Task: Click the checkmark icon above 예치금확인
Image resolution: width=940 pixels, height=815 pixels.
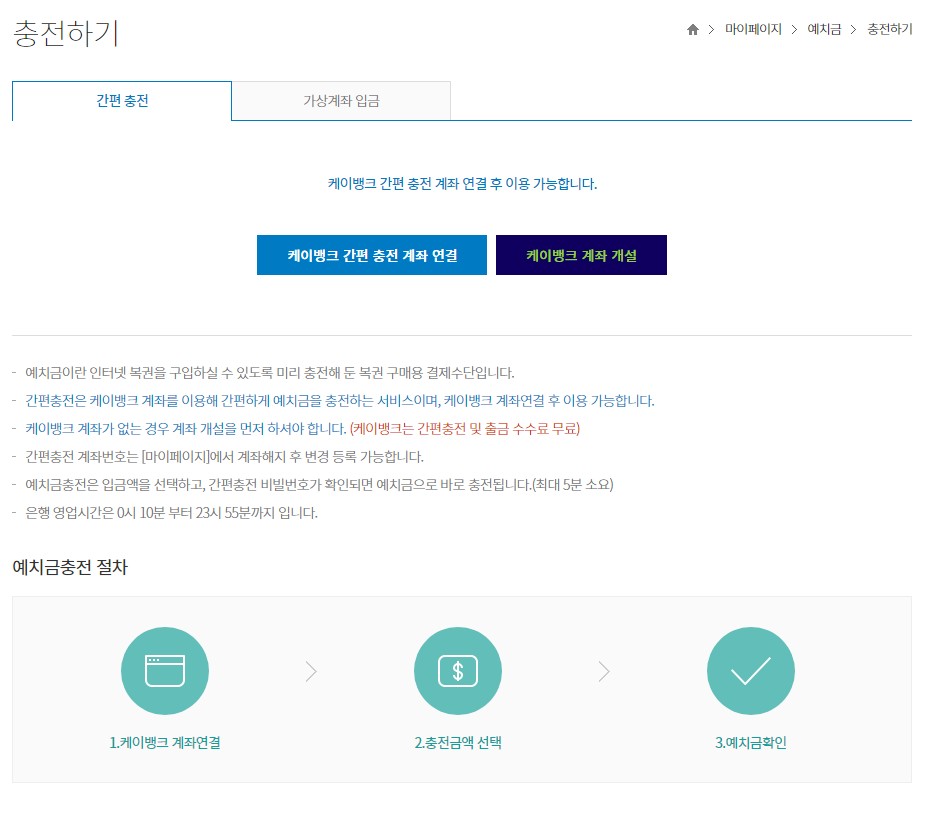Action: click(751, 671)
